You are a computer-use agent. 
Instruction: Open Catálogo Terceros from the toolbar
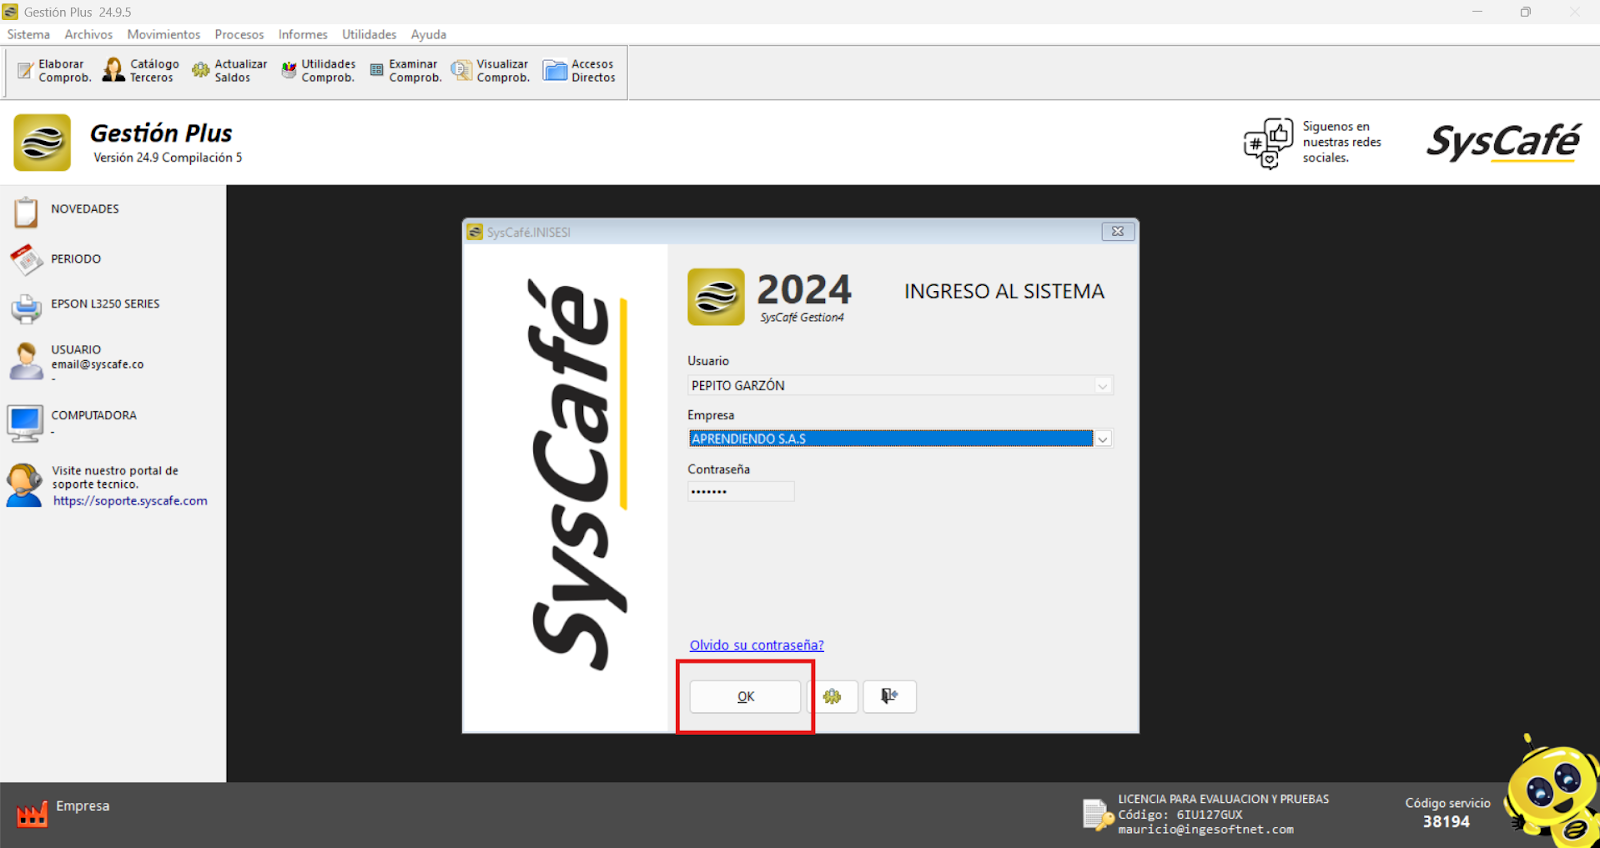click(x=114, y=70)
